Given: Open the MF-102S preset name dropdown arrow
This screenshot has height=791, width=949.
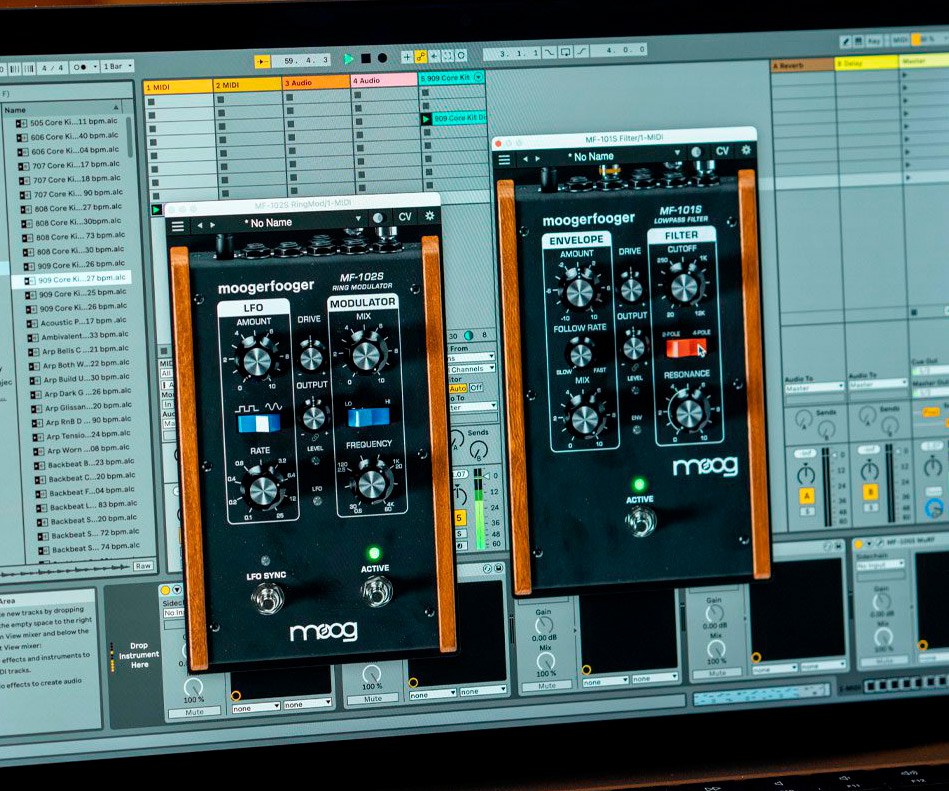Looking at the screenshot, I should pyautogui.click(x=358, y=218).
